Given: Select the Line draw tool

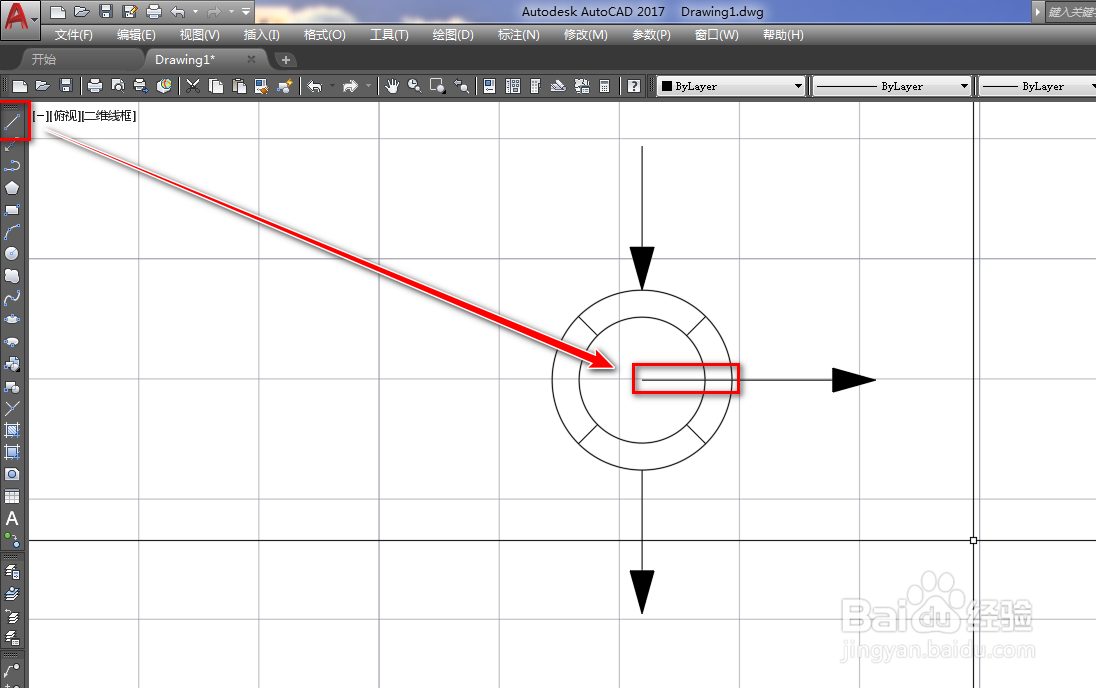Looking at the screenshot, I should pos(13,122).
